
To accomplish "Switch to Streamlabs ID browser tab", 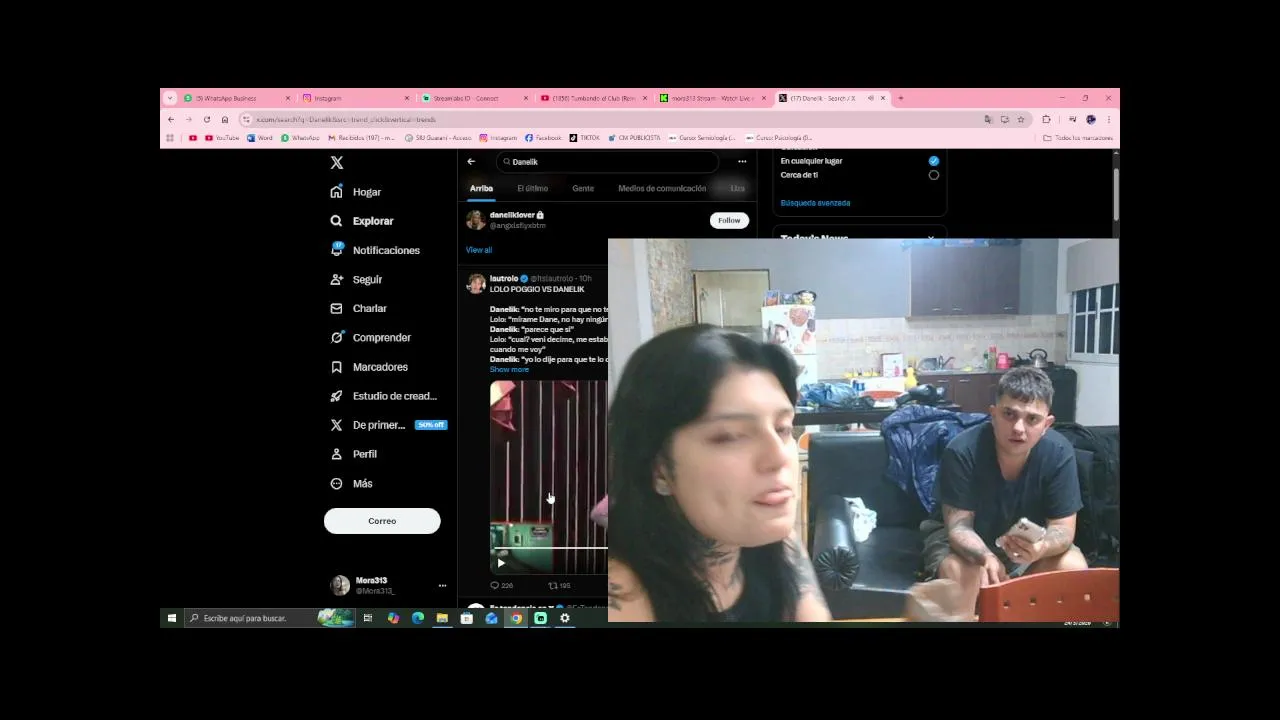I will [x=474, y=98].
